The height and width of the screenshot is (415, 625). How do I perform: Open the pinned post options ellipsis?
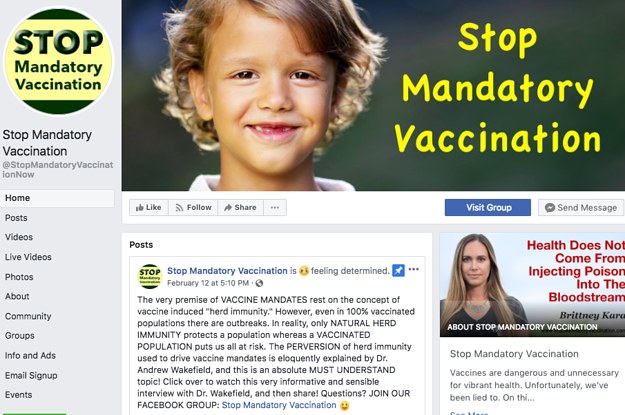[414, 269]
